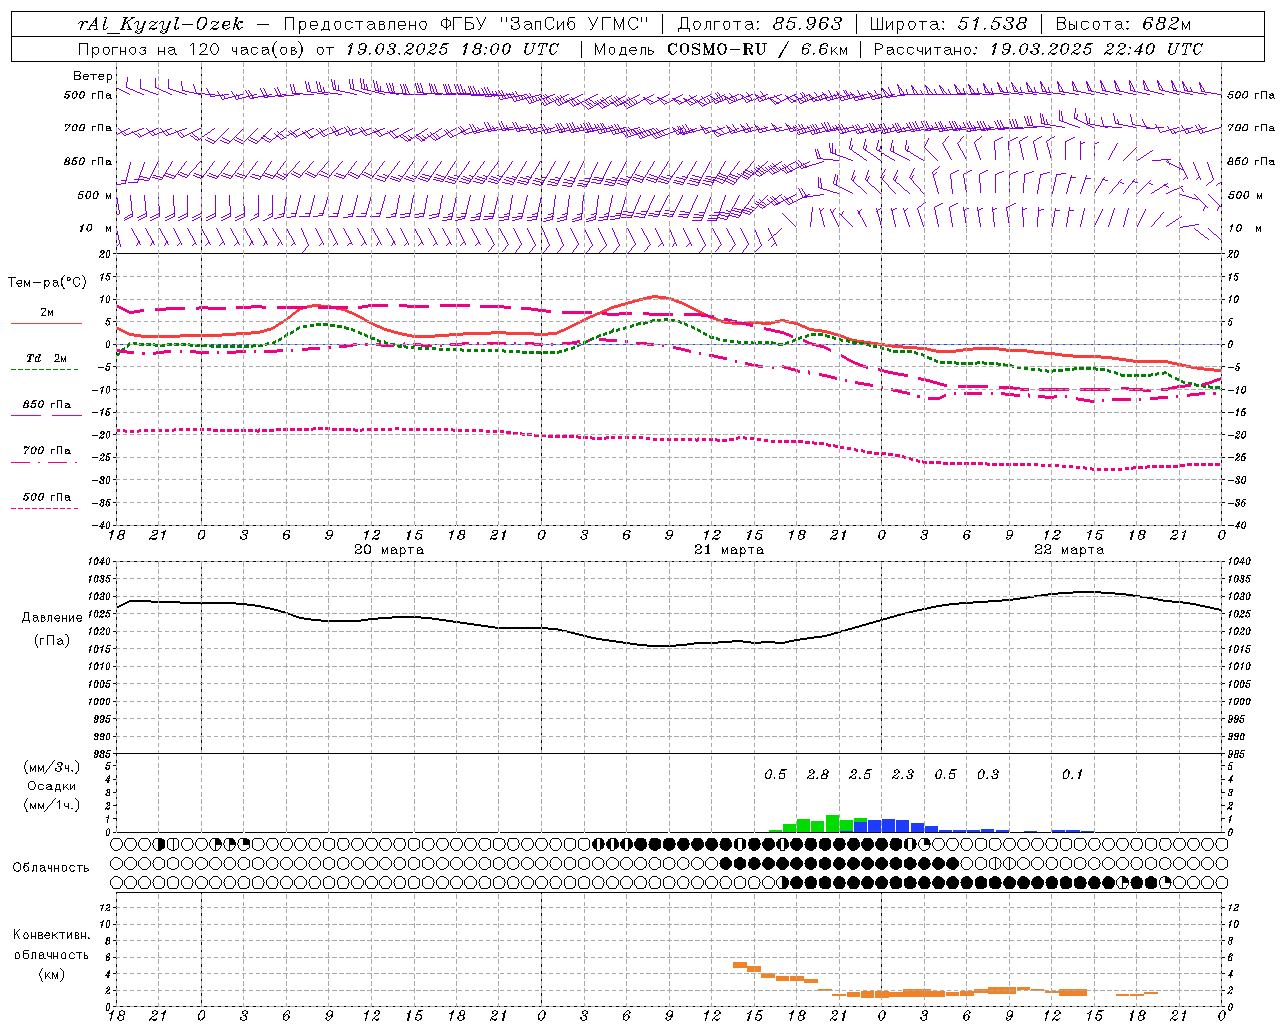This screenshot has height=1024, width=1280.
Task: Click the 2.5 precipitation total
Action: 860,774
